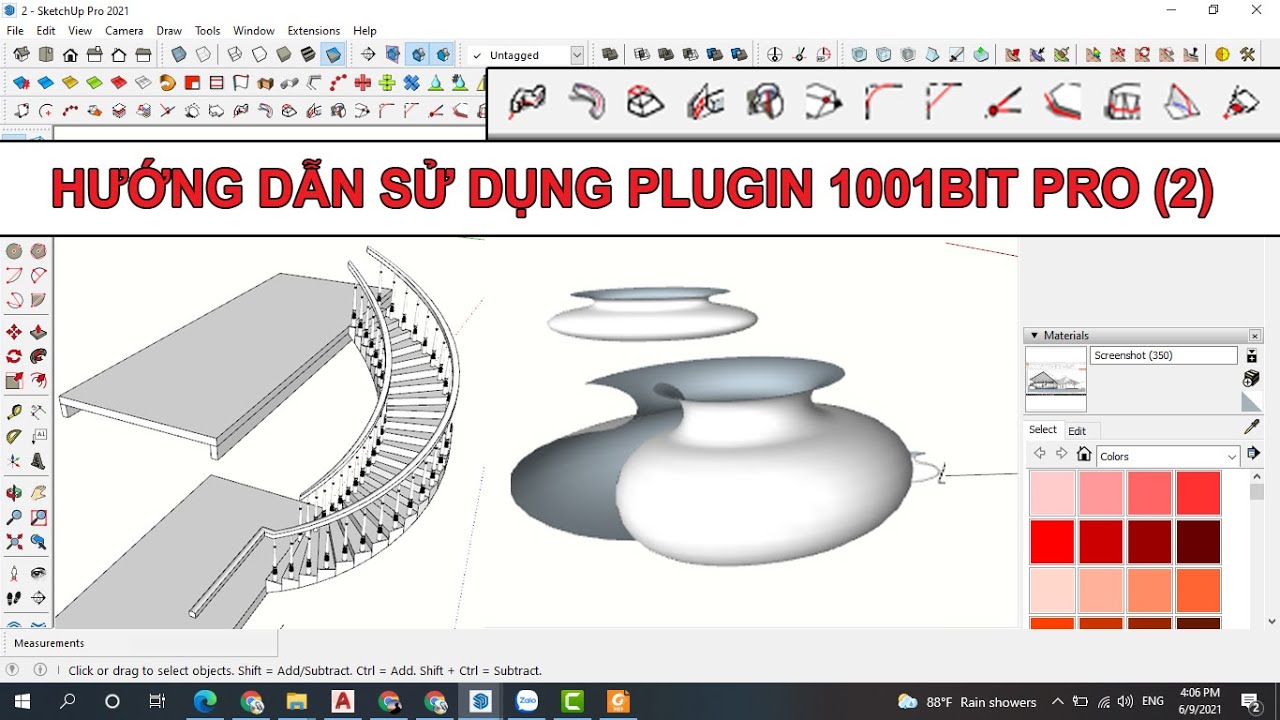Select the Tape Measure tool
Screen dimensions: 1280x720
point(14,412)
